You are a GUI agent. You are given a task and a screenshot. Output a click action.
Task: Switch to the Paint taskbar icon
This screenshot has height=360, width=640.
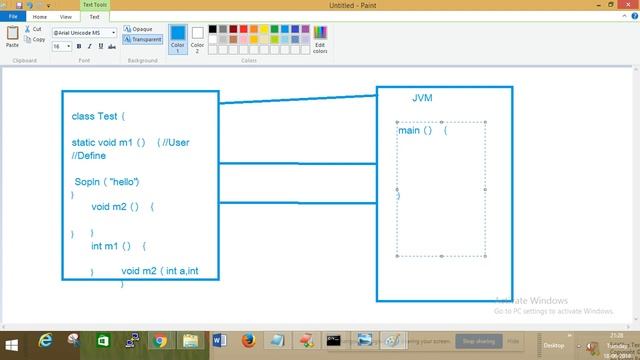(393, 341)
